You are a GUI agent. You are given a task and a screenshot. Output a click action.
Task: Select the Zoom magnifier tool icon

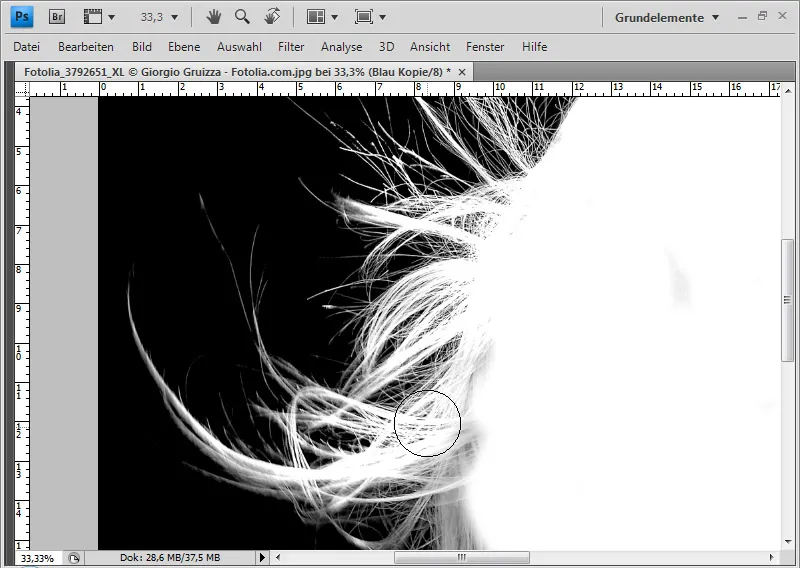pos(242,17)
